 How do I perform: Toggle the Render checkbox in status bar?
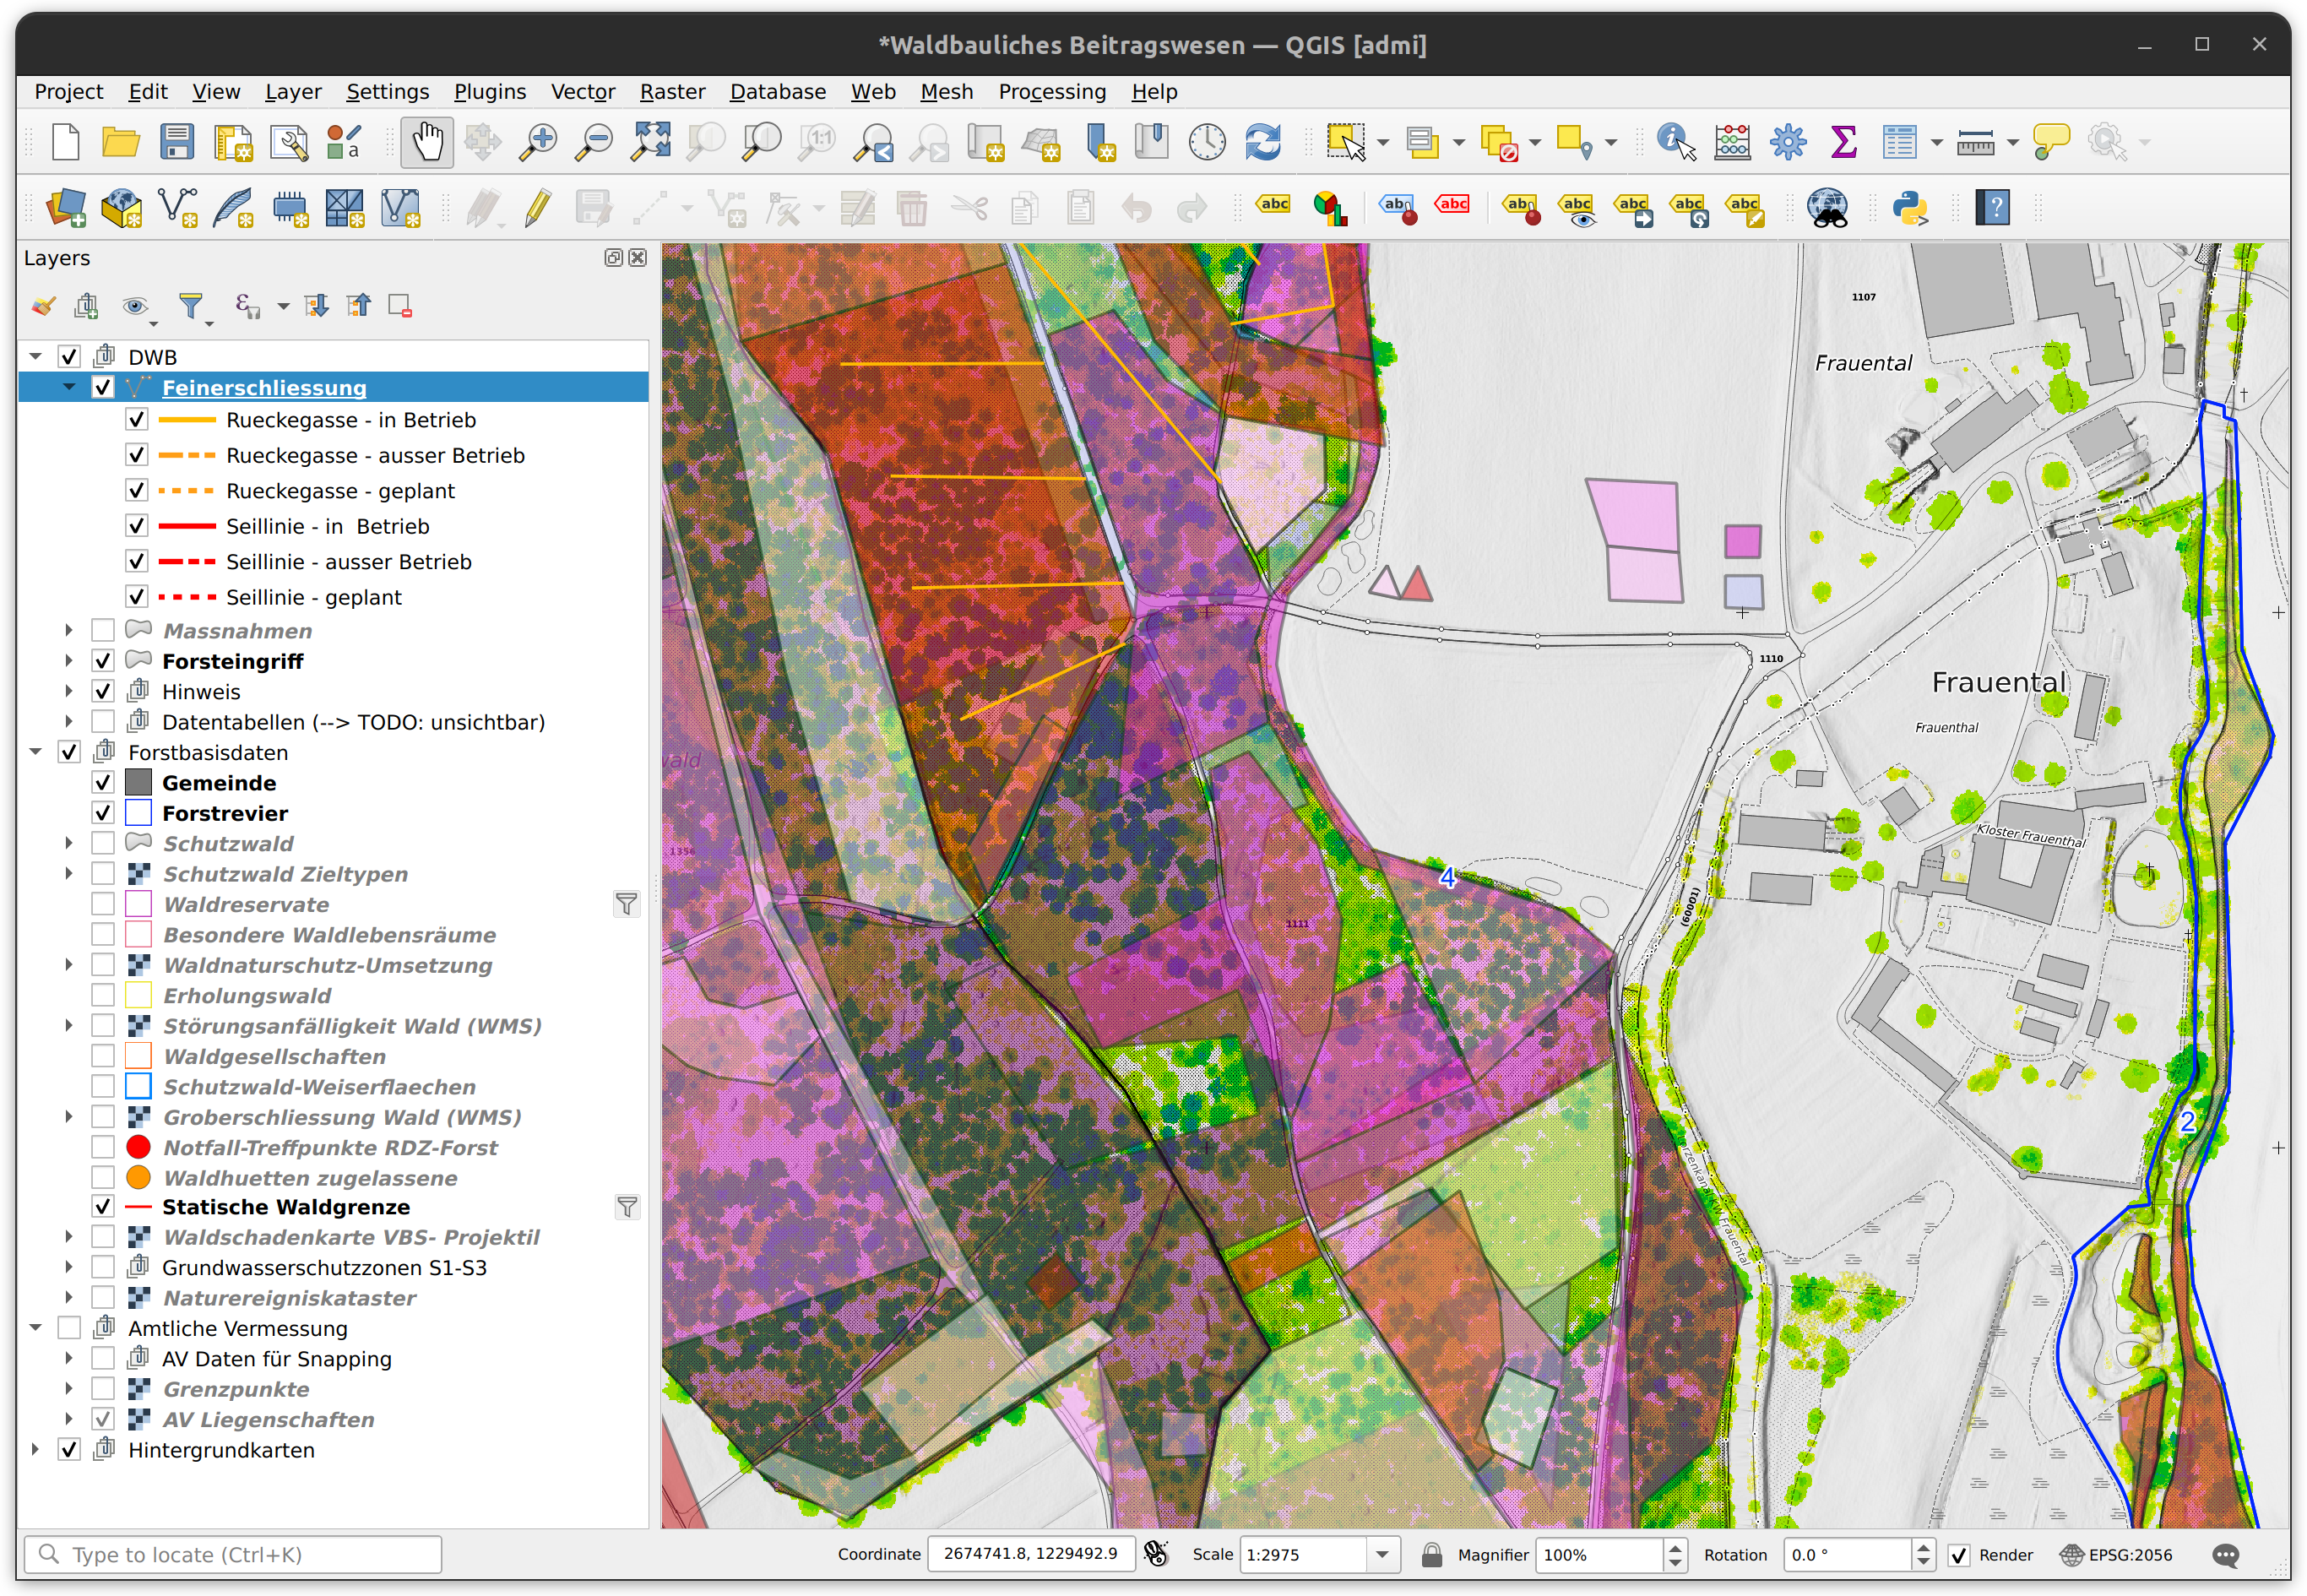(1959, 1555)
